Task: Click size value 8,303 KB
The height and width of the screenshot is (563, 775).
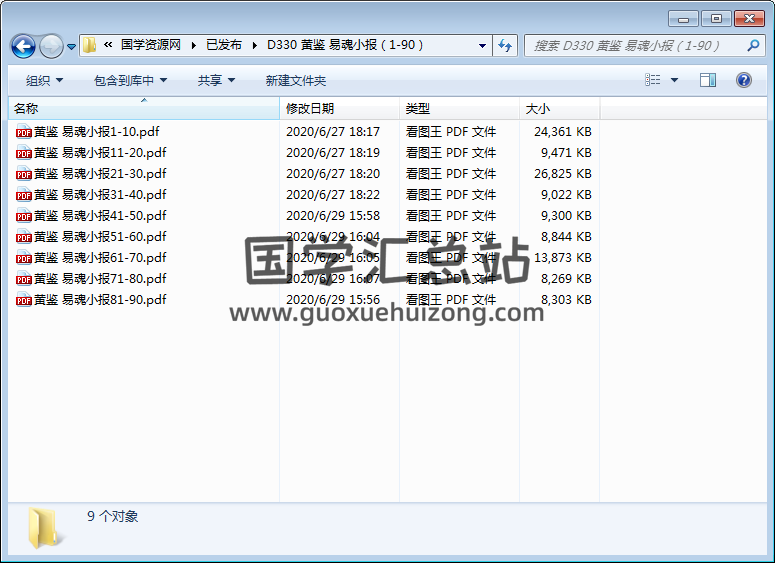Action: click(x=566, y=300)
